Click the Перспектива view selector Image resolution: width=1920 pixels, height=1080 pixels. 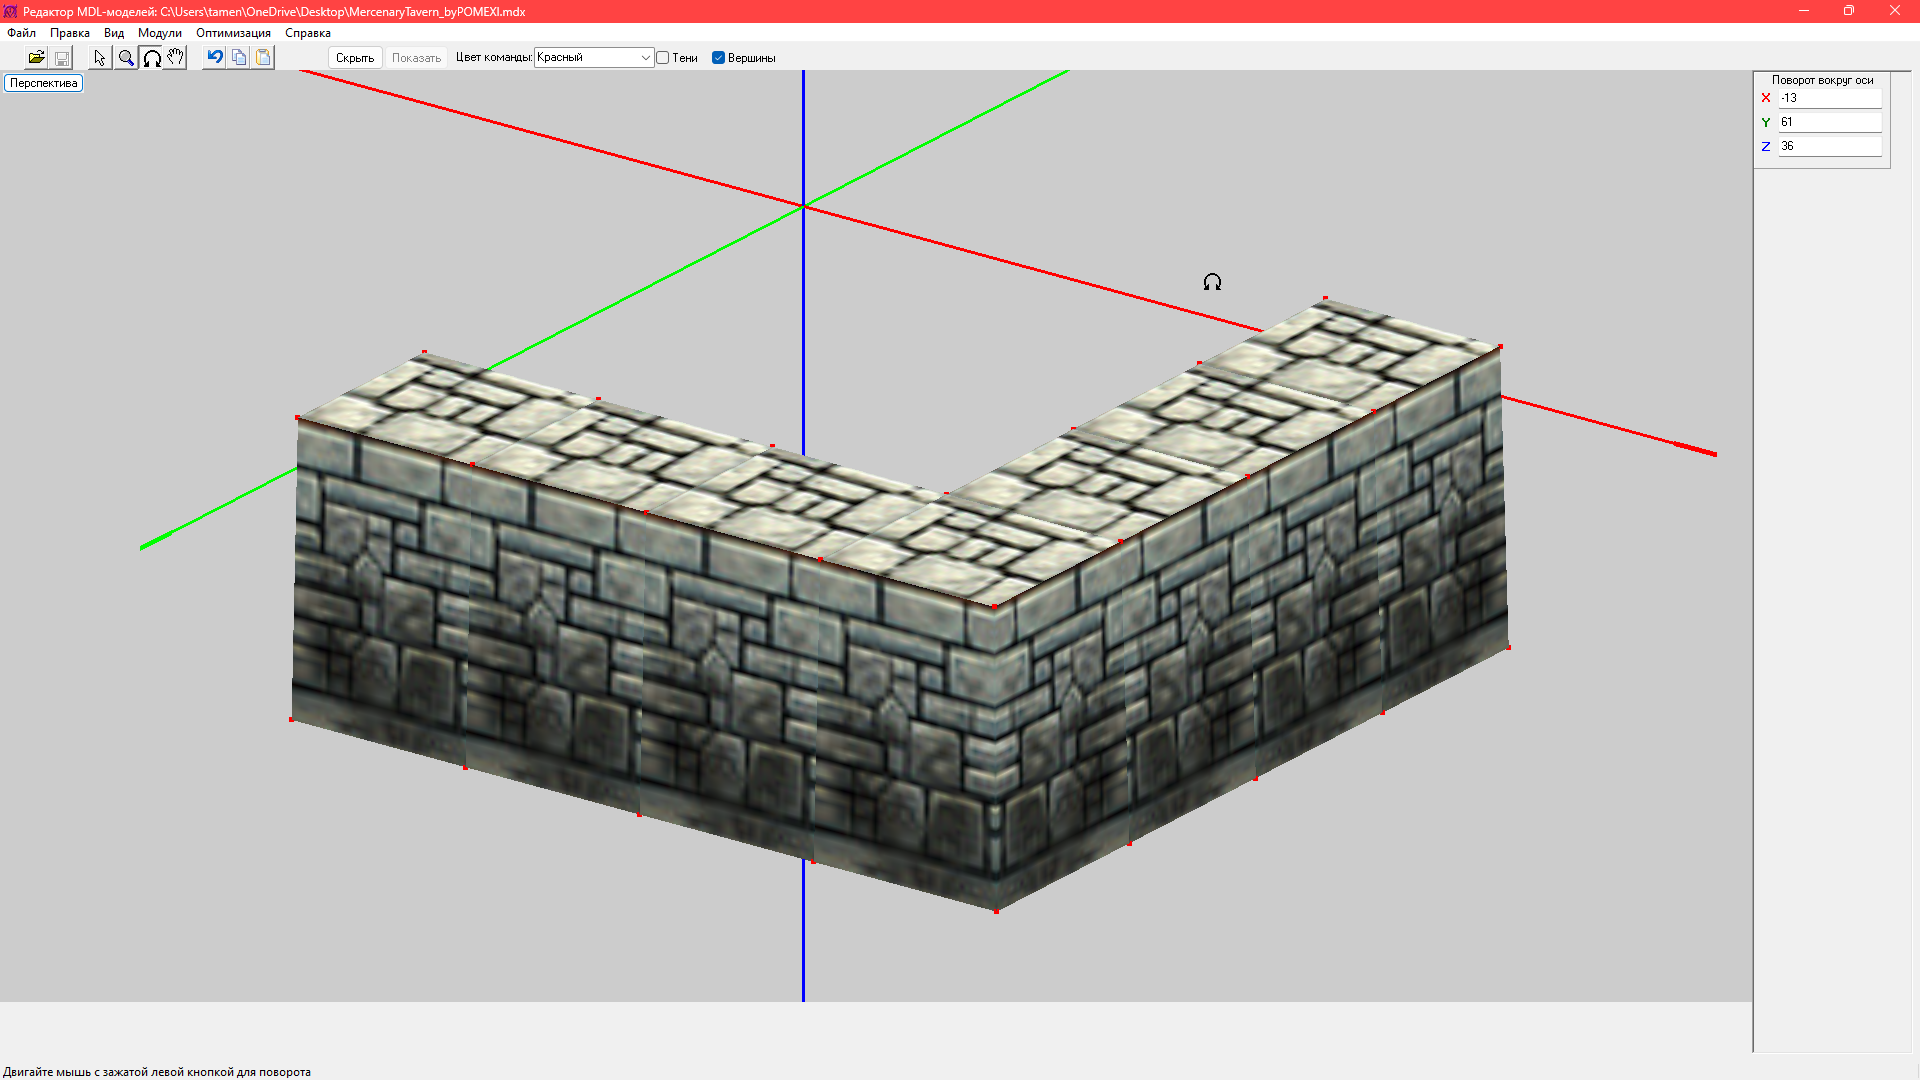[x=44, y=83]
